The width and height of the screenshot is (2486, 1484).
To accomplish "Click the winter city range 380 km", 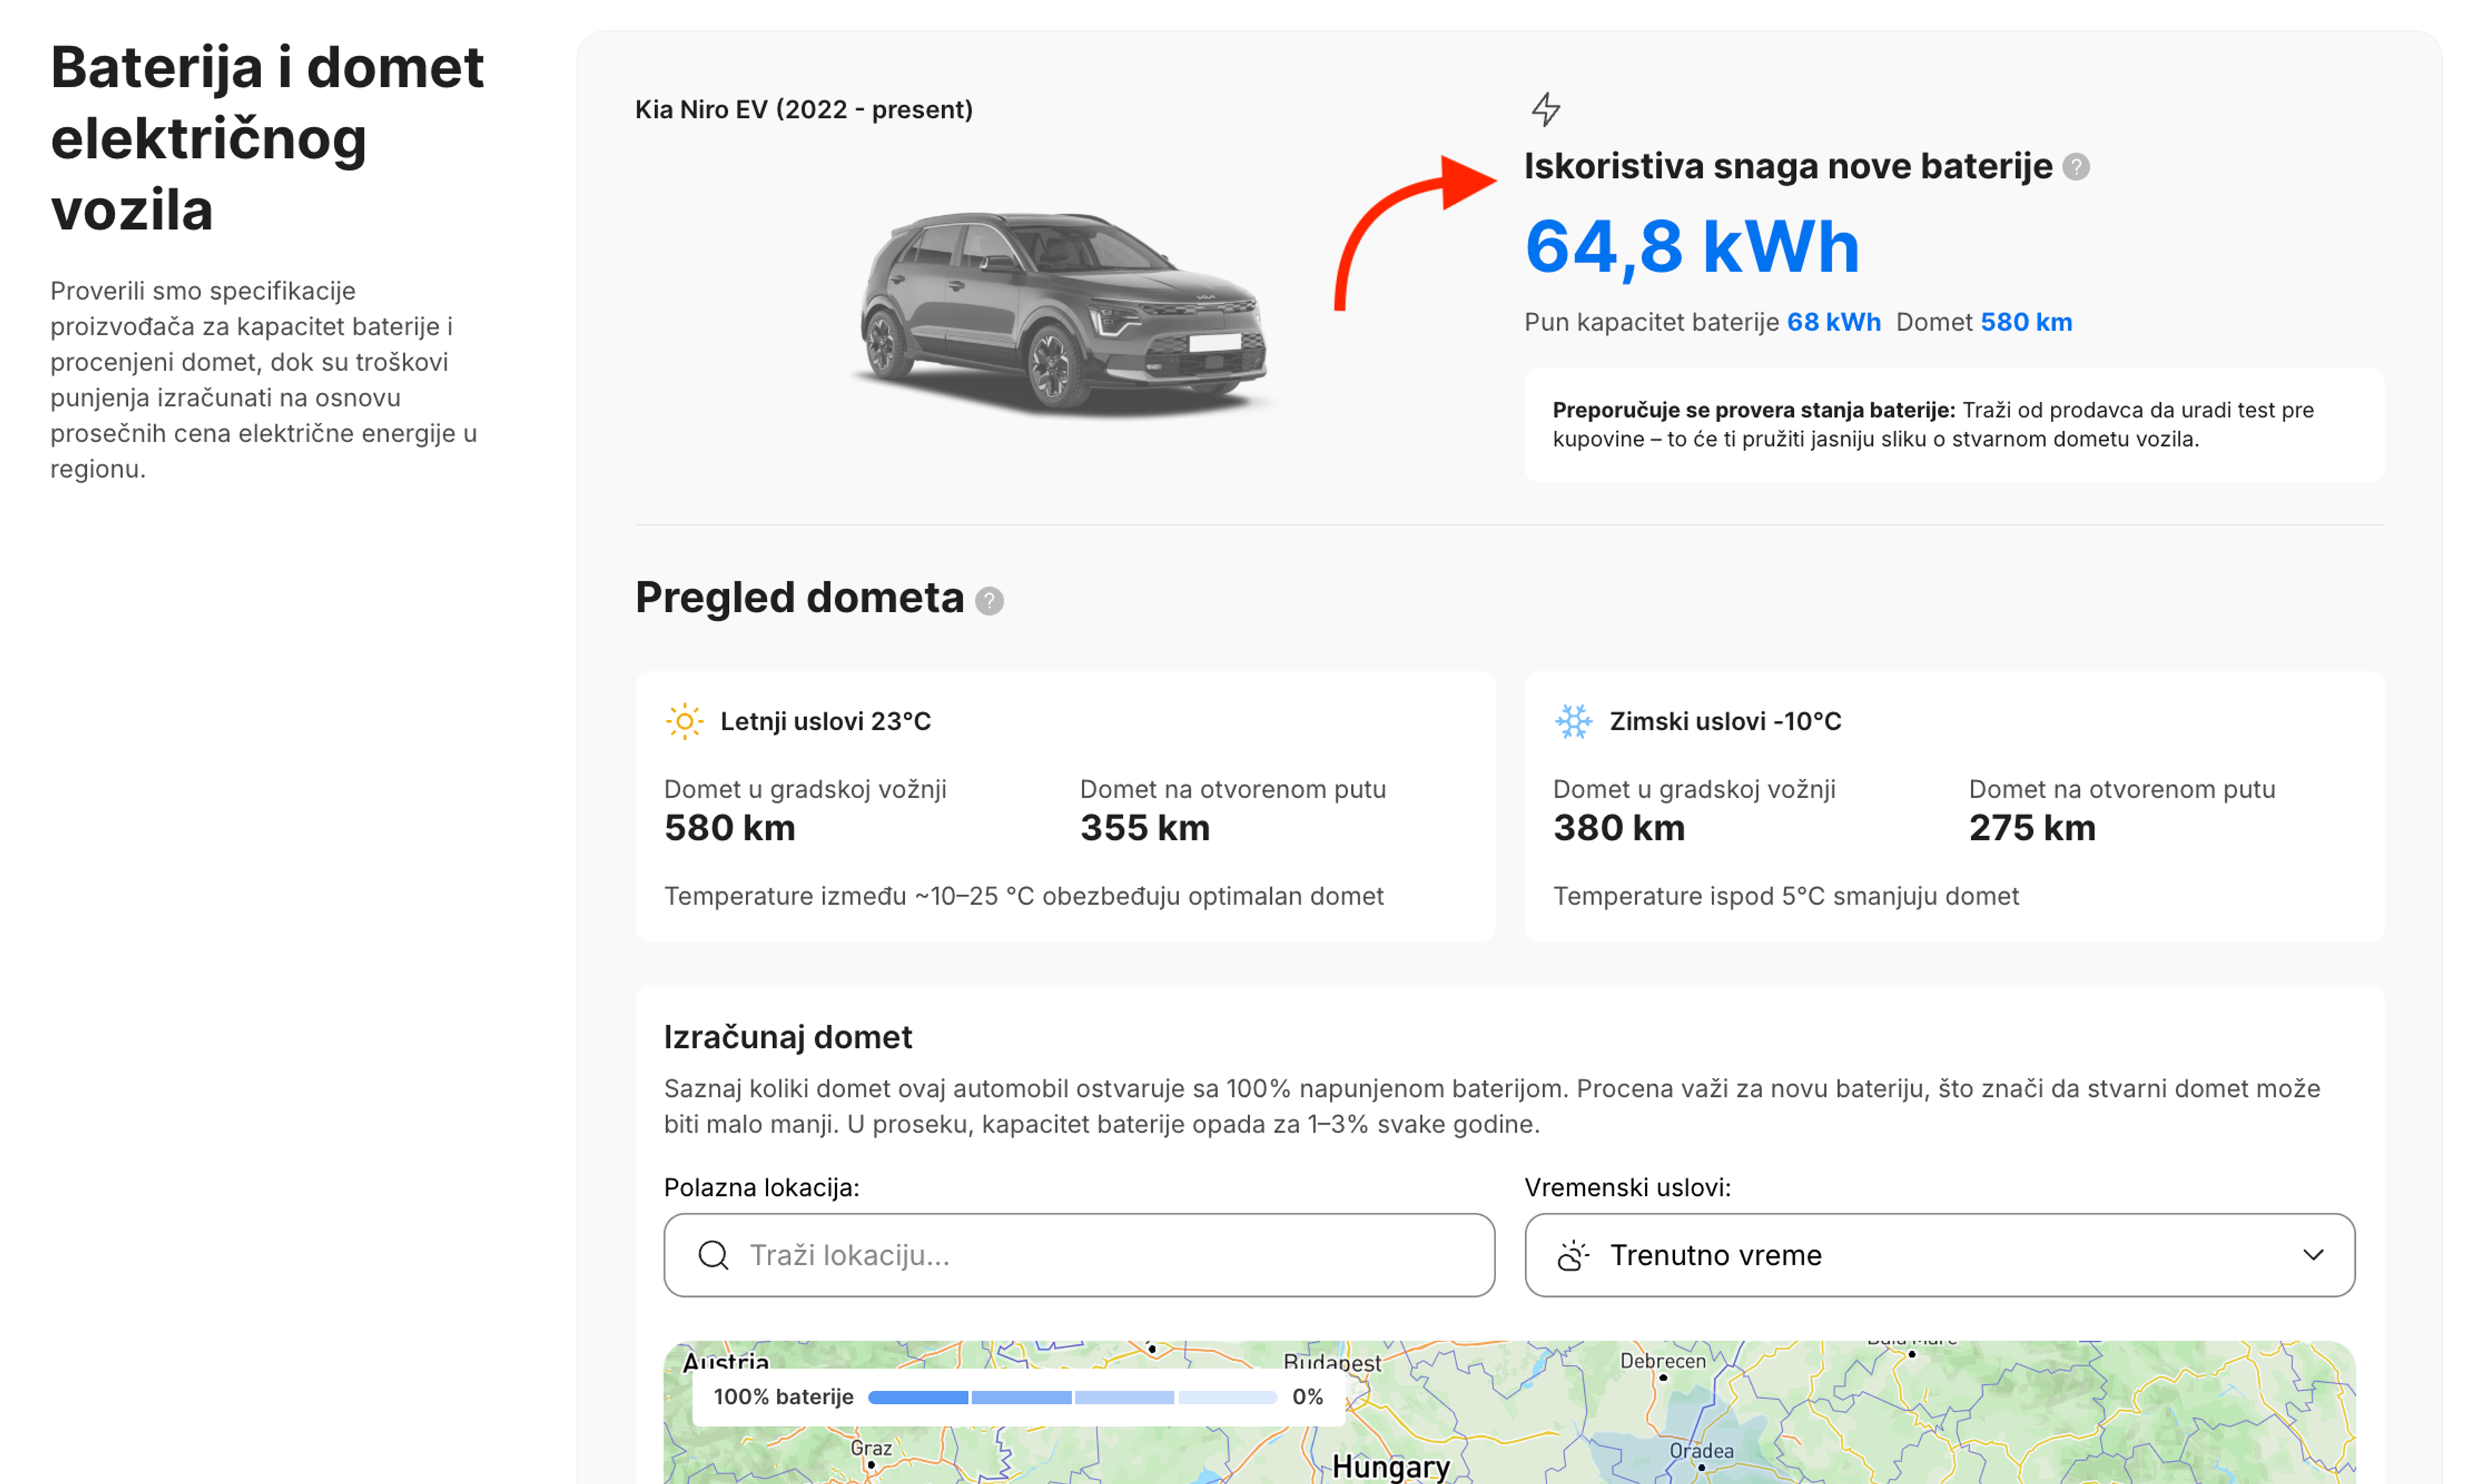I will coord(1618,828).
